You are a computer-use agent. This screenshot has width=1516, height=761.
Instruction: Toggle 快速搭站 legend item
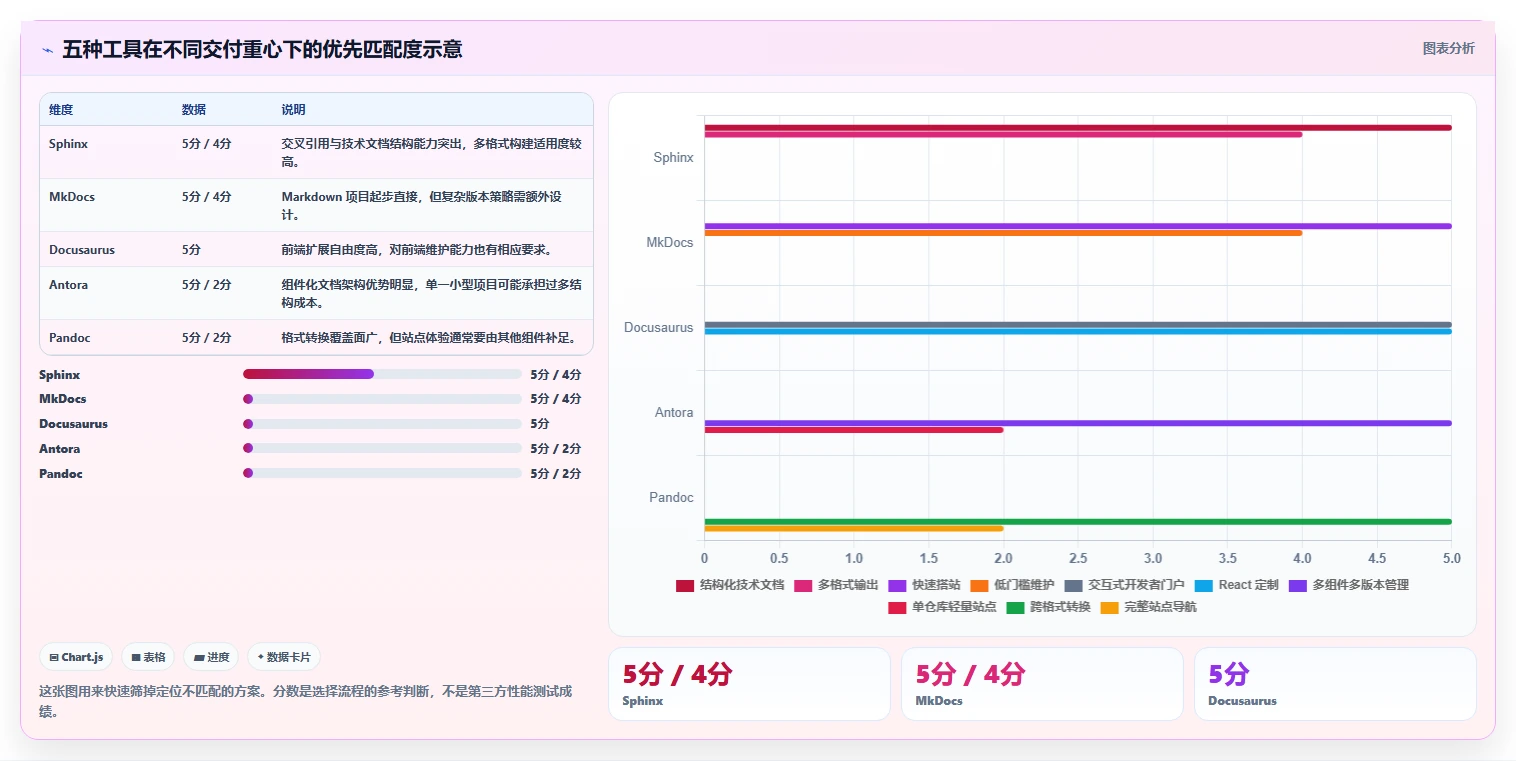coord(924,585)
